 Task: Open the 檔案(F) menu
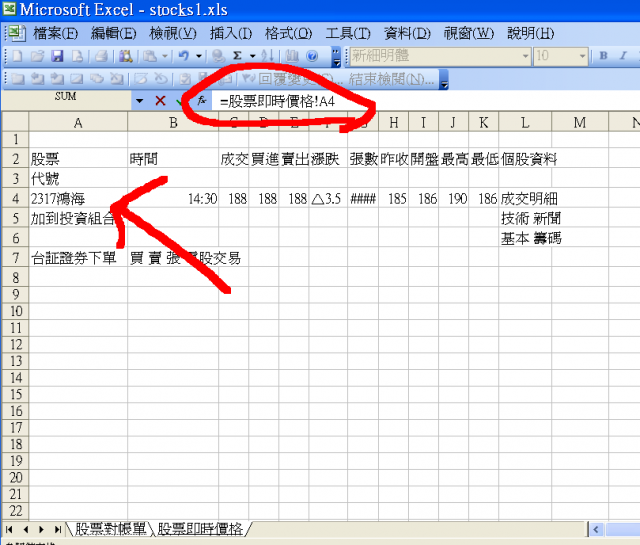pyautogui.click(x=56, y=33)
